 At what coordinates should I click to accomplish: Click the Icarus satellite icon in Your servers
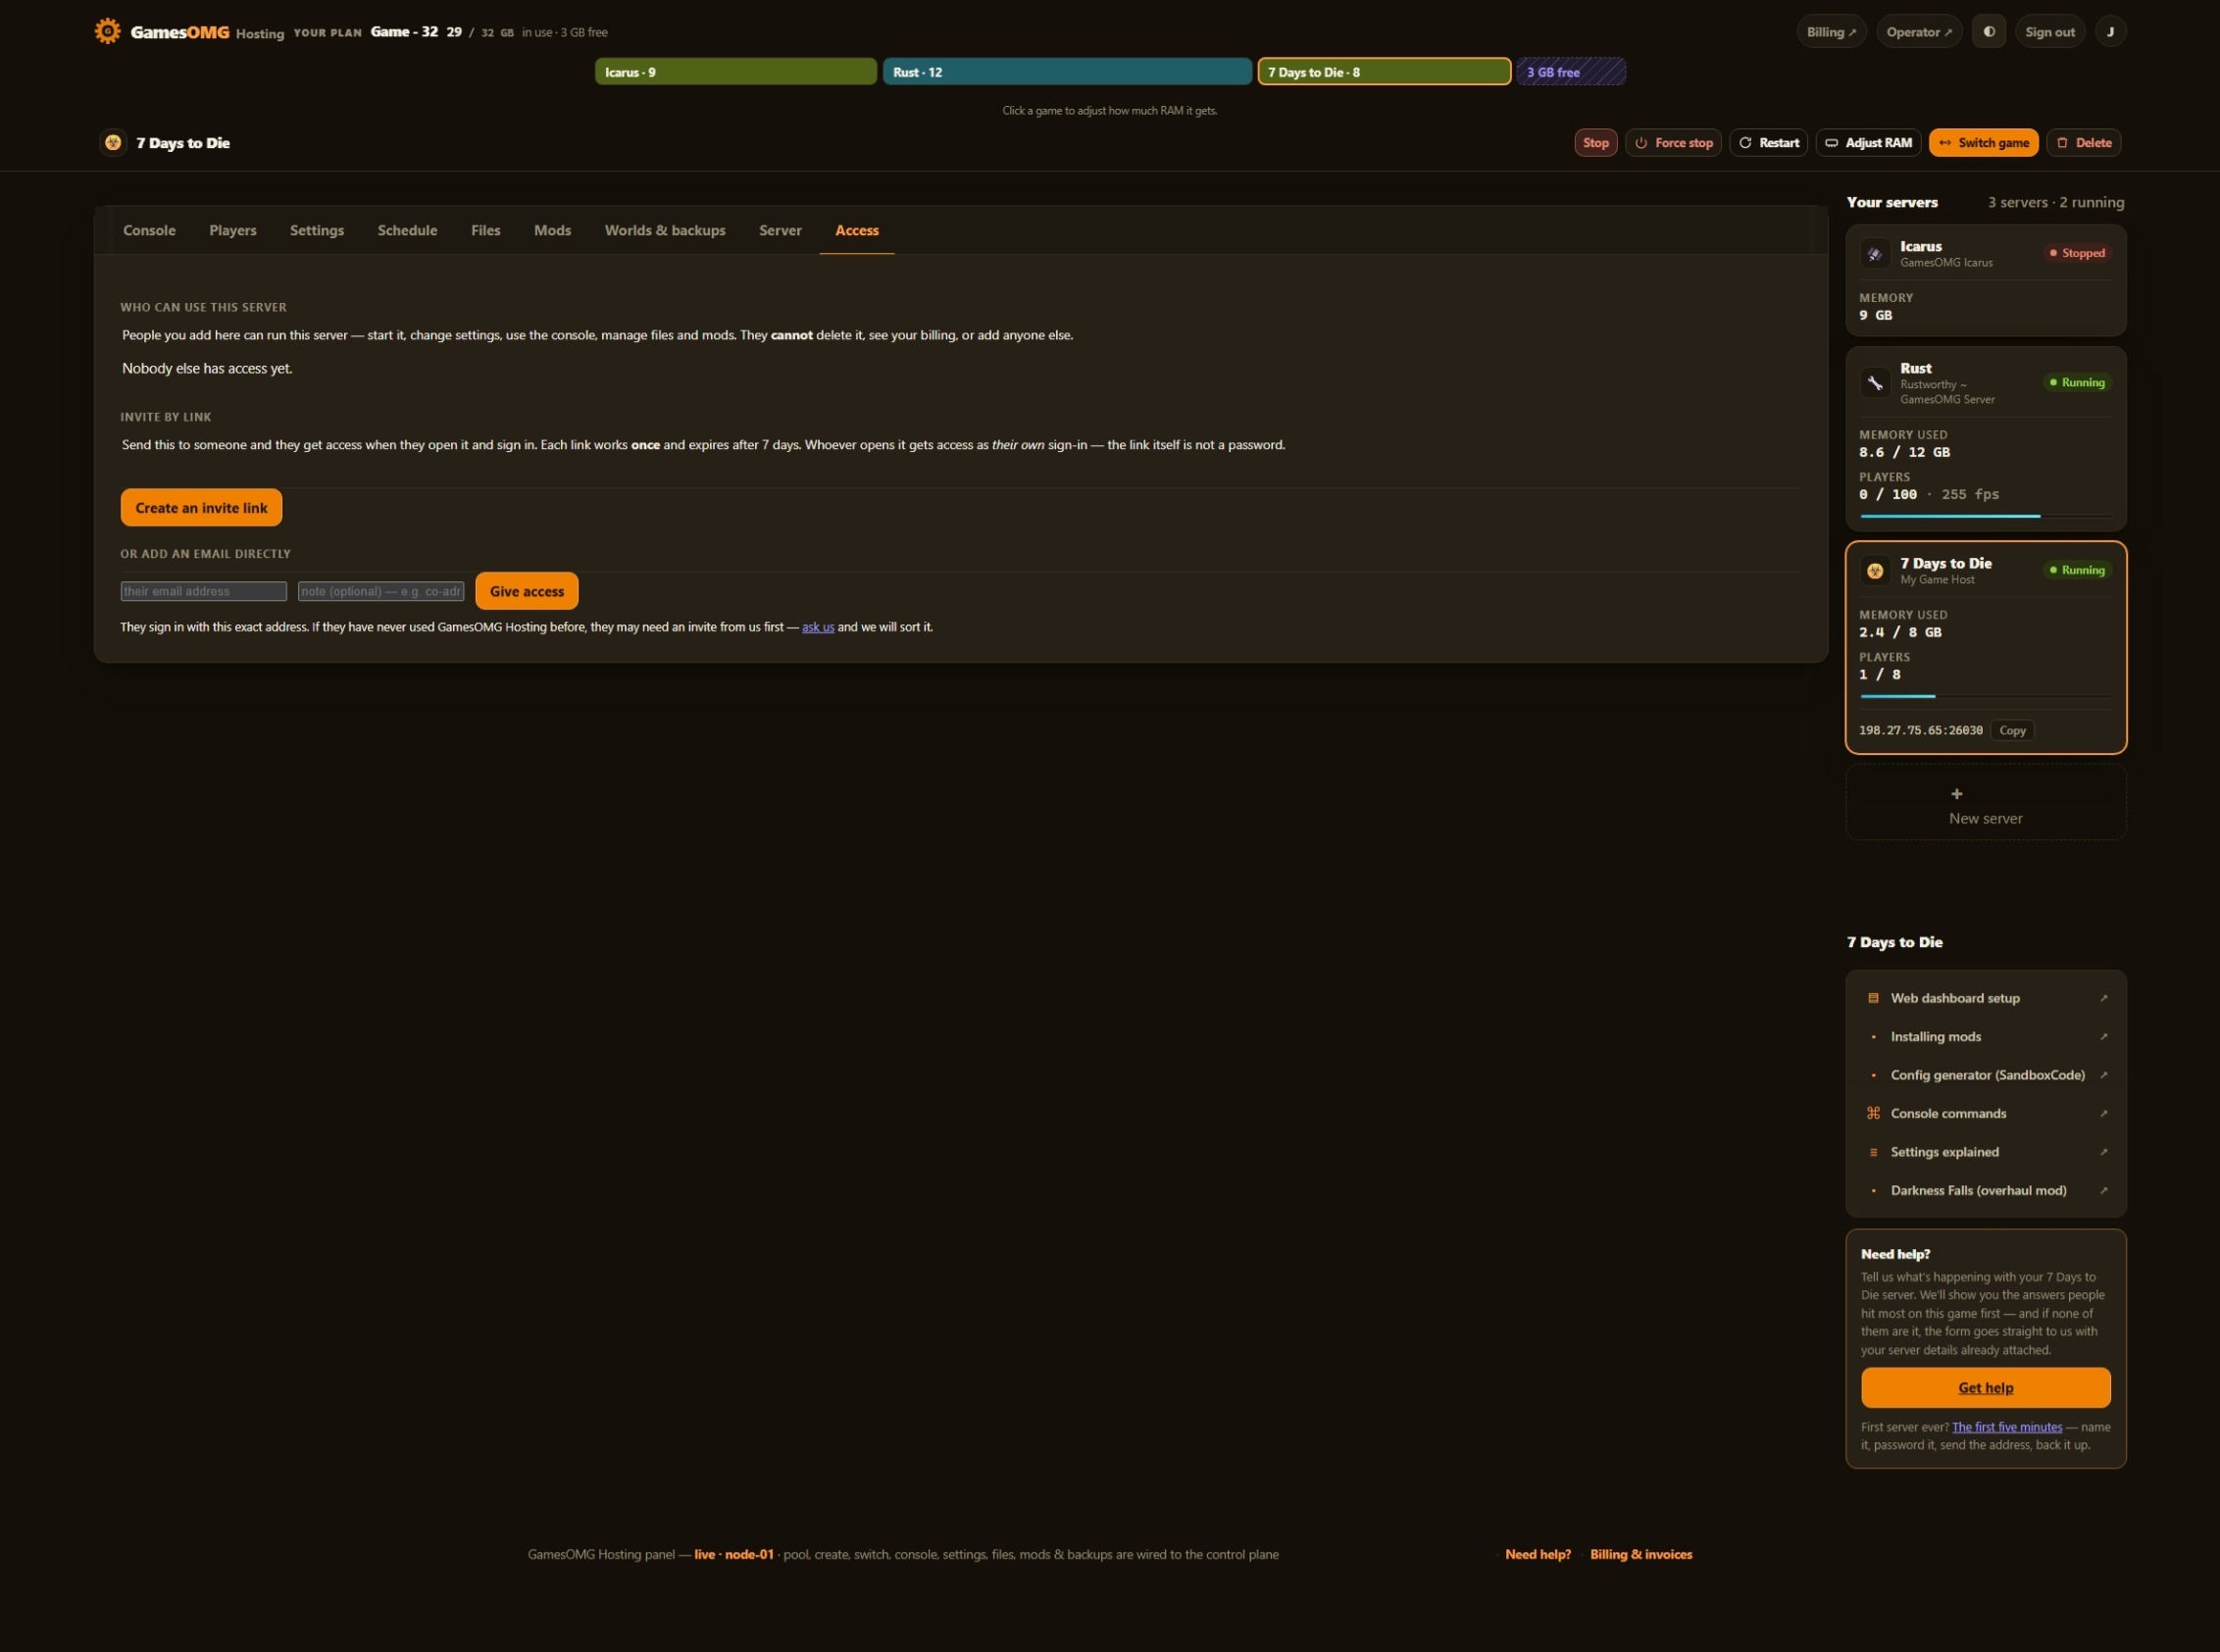tap(1875, 254)
